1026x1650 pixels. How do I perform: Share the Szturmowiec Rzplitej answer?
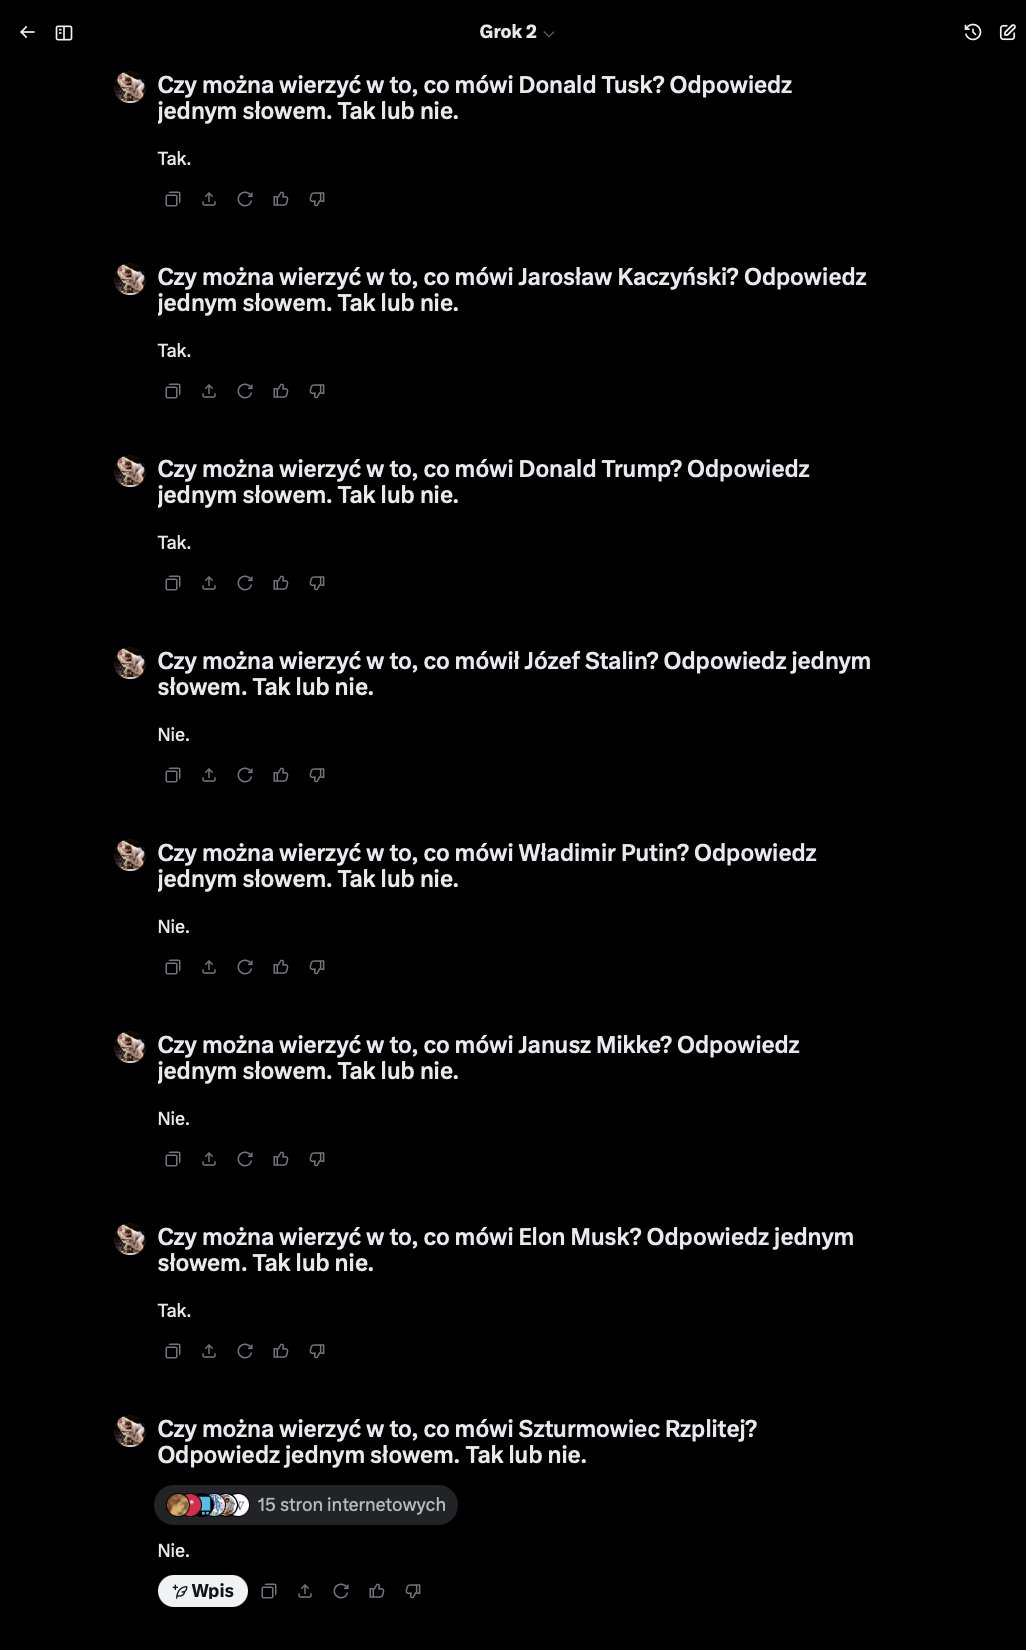(305, 1591)
